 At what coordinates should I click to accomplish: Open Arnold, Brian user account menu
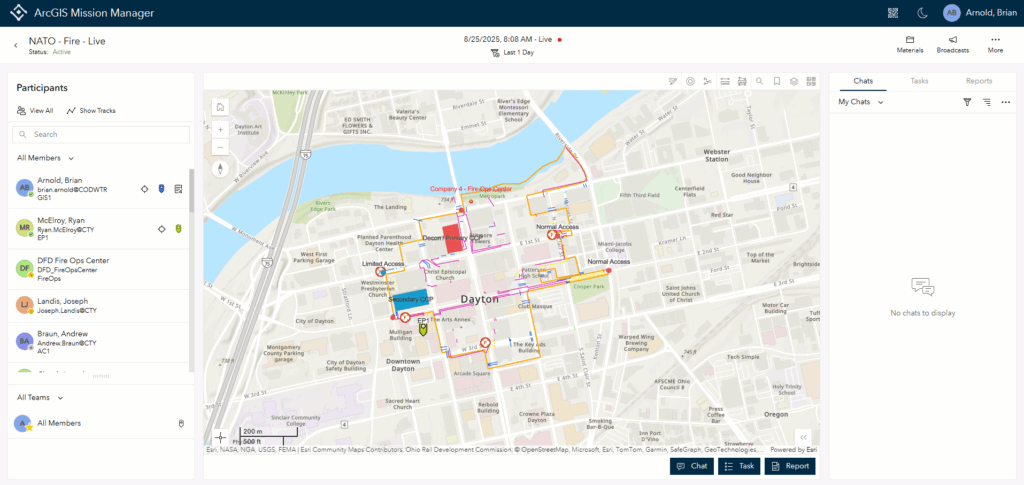pos(980,12)
